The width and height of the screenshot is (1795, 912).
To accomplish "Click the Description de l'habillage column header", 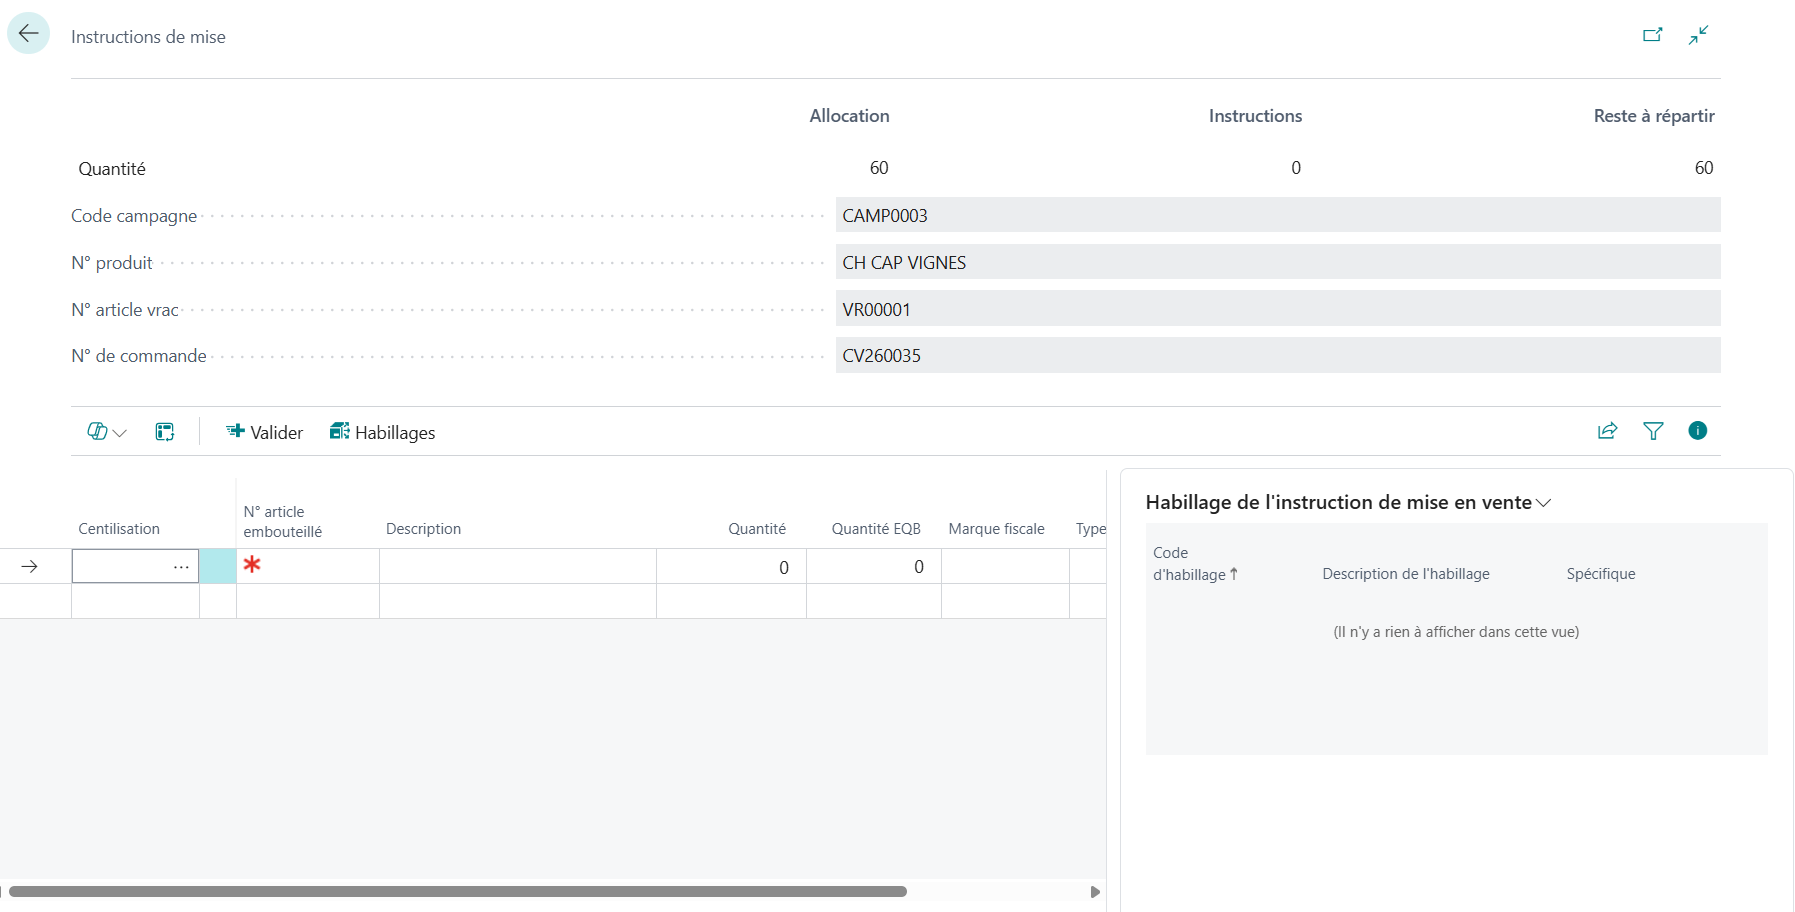I will pyautogui.click(x=1405, y=573).
